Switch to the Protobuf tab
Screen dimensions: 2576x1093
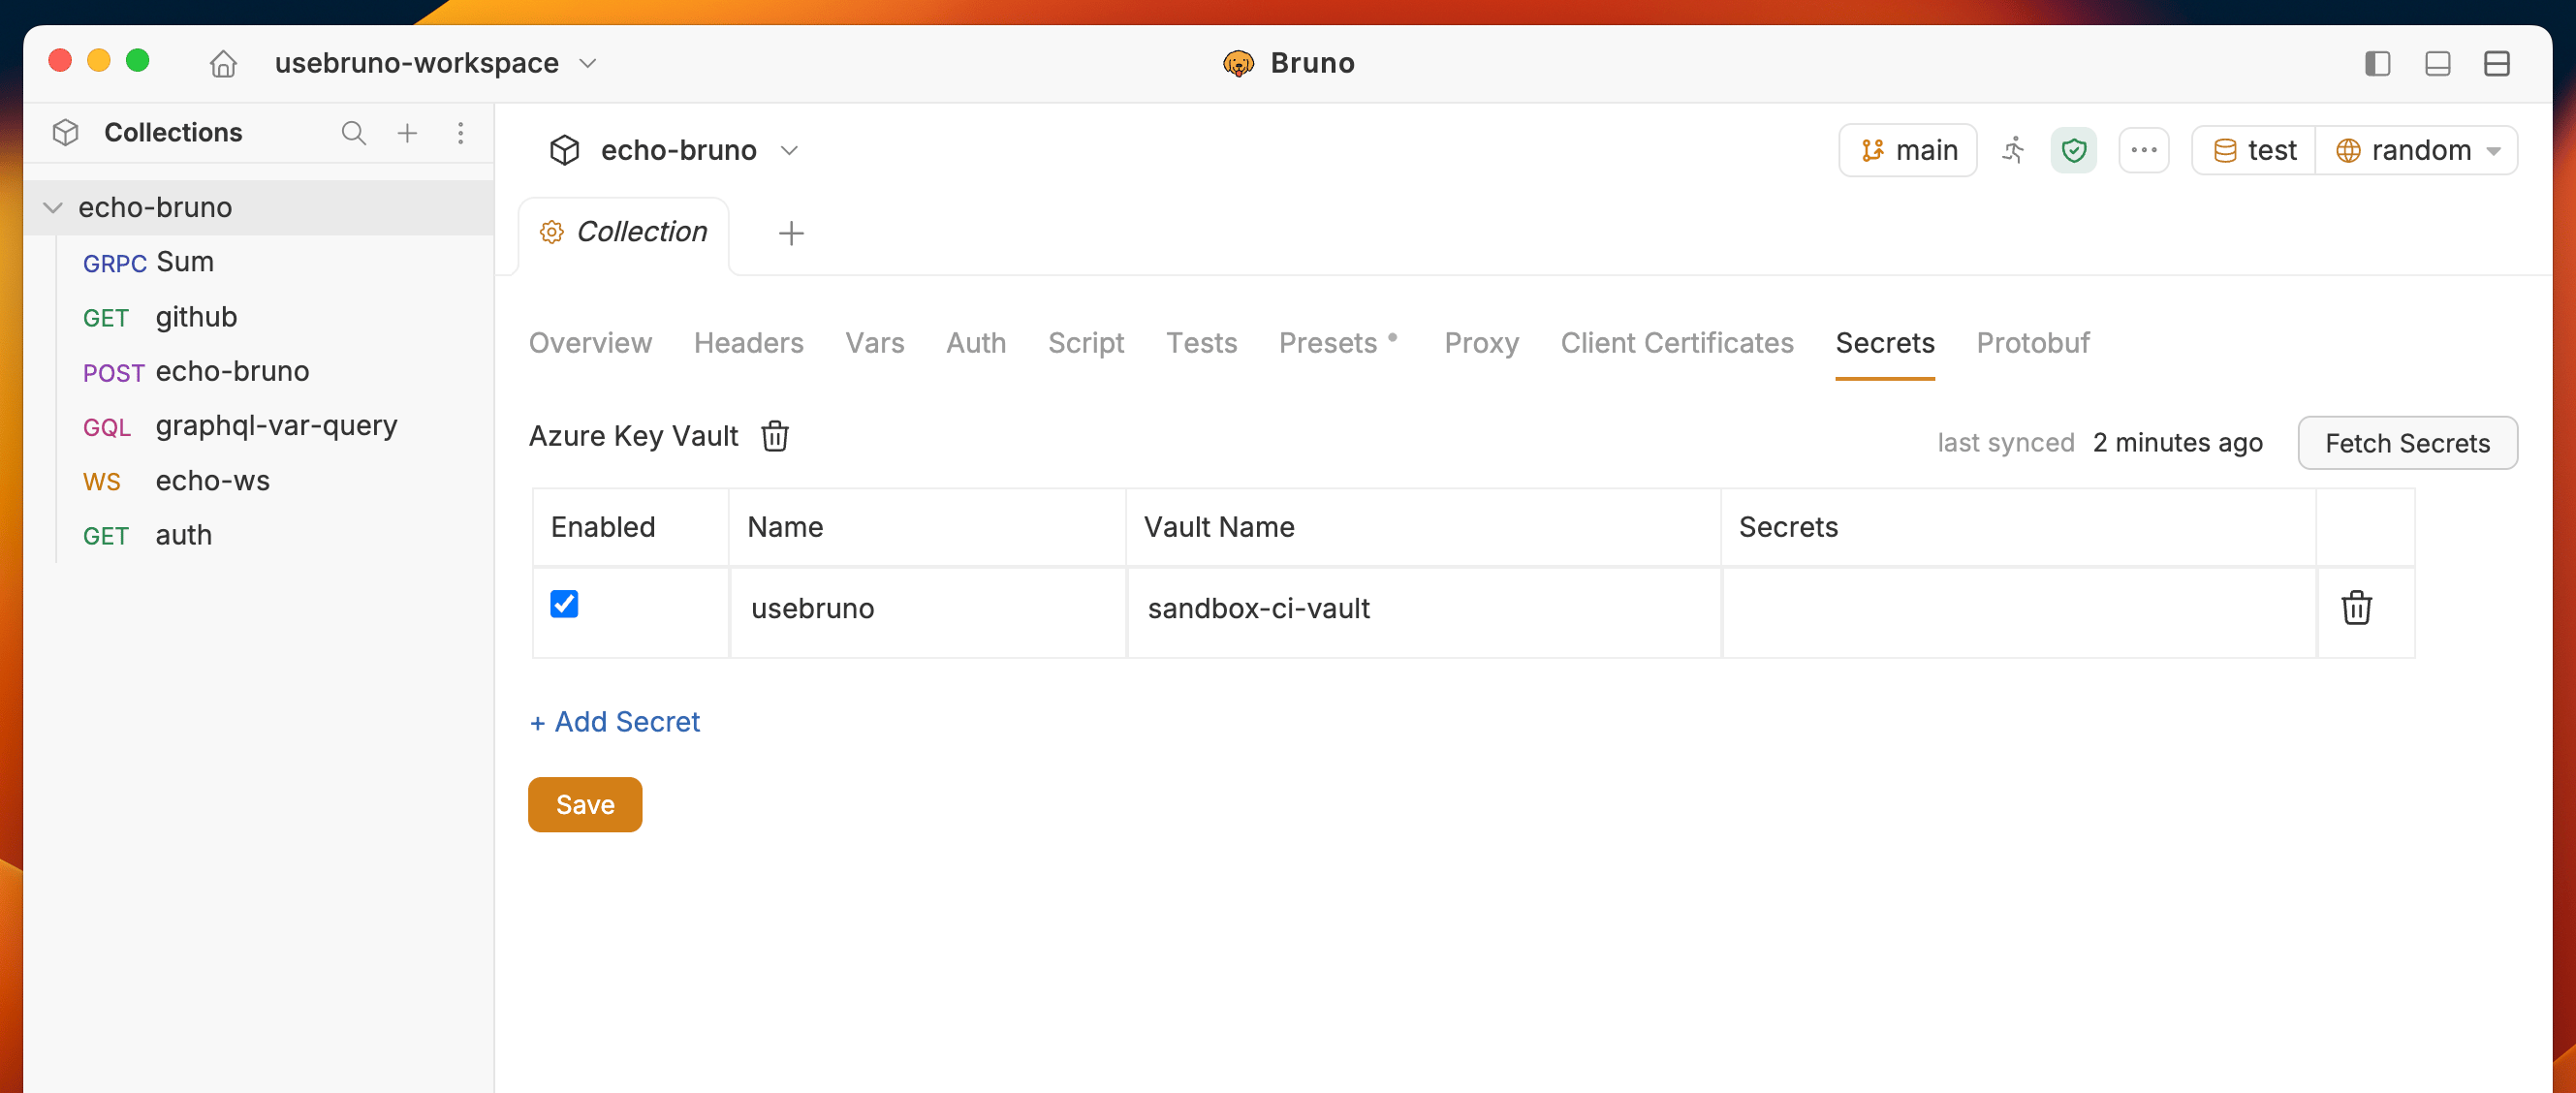pos(2033,343)
